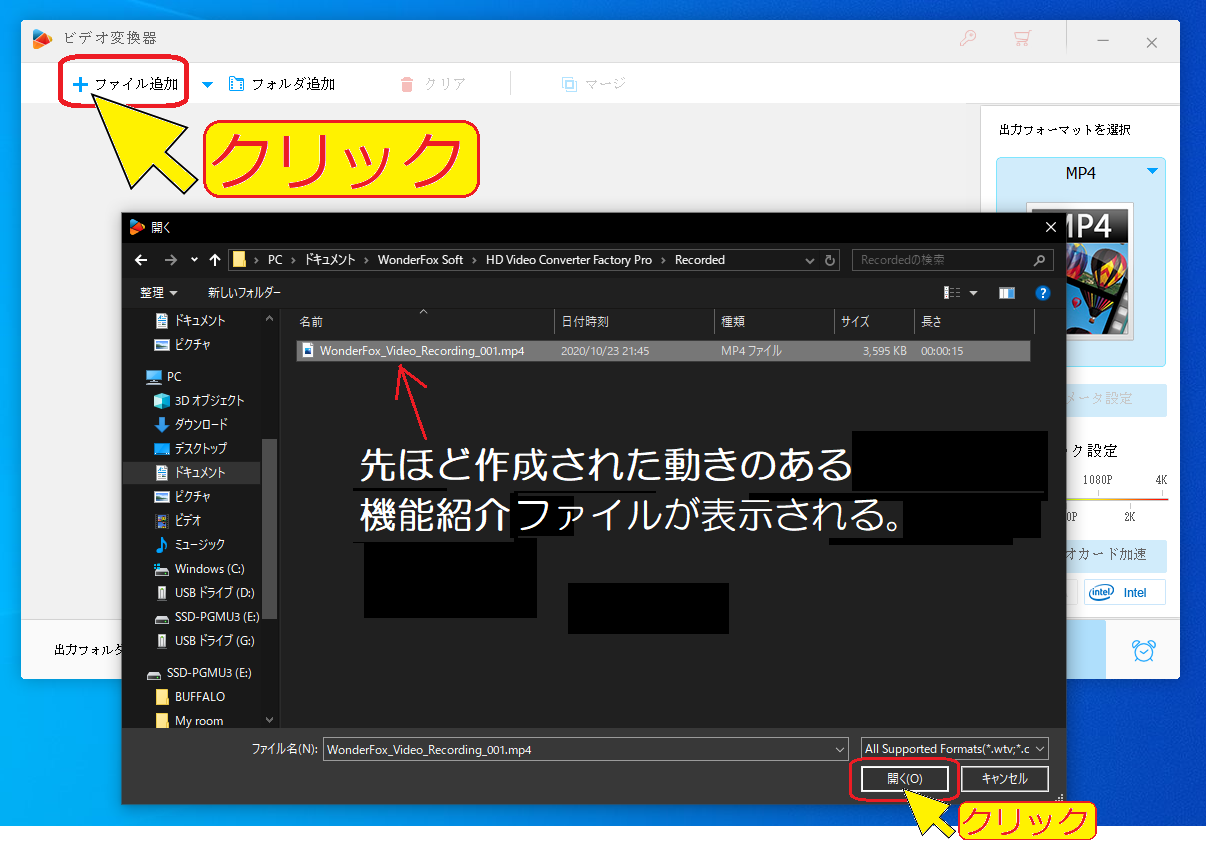
Task: Click the 開く(O) open button
Action: [x=904, y=779]
